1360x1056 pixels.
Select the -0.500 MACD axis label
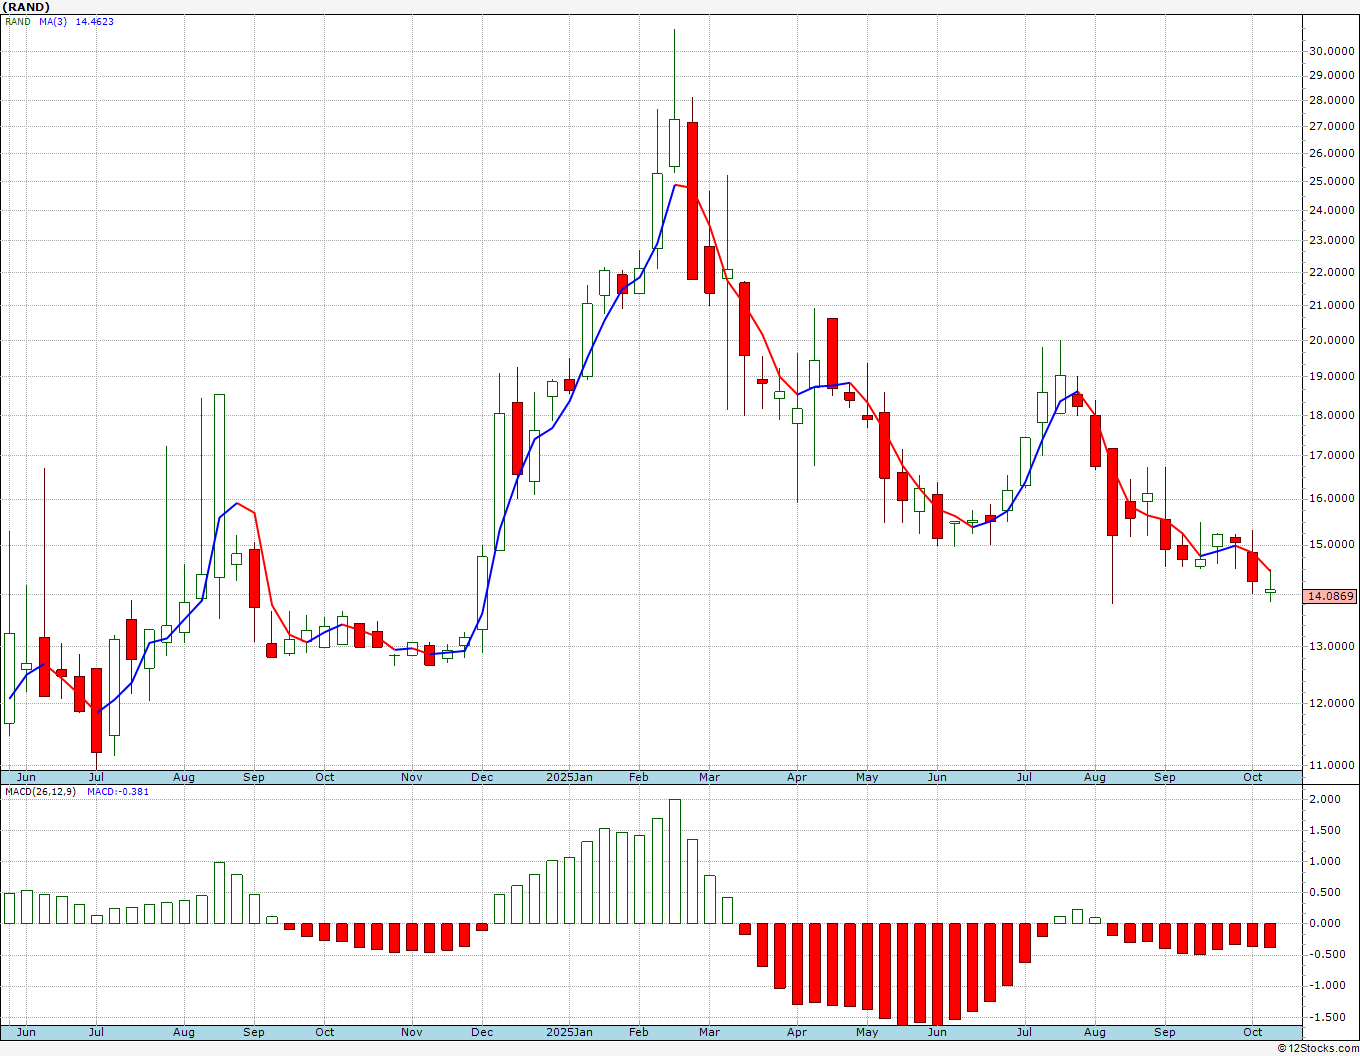[1325, 954]
